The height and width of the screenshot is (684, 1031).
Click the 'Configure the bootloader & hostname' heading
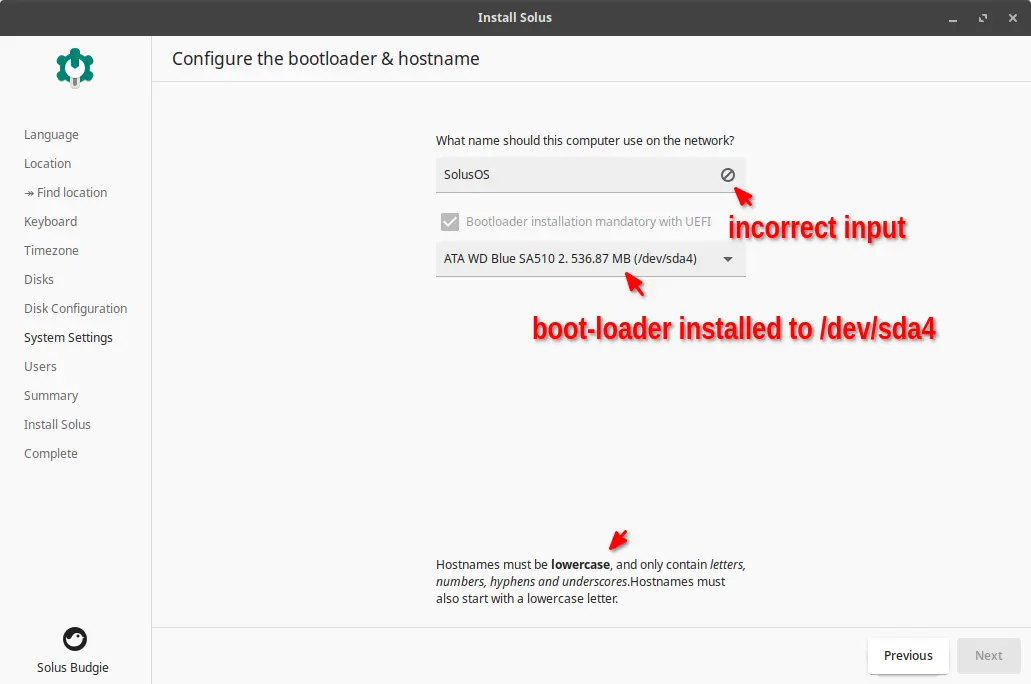[x=325, y=59]
